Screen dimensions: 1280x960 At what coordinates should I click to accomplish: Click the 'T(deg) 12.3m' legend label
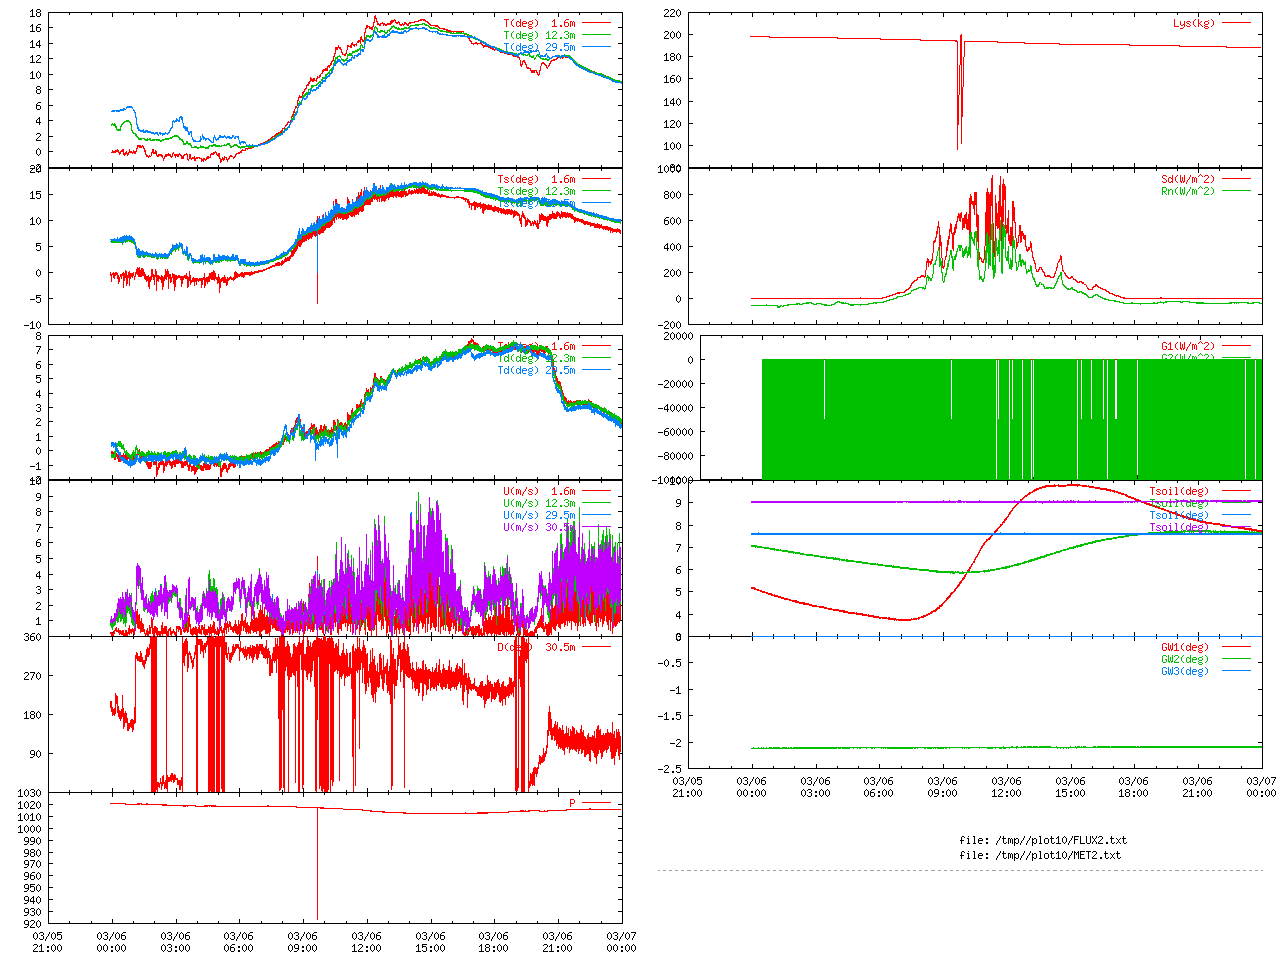click(x=539, y=35)
